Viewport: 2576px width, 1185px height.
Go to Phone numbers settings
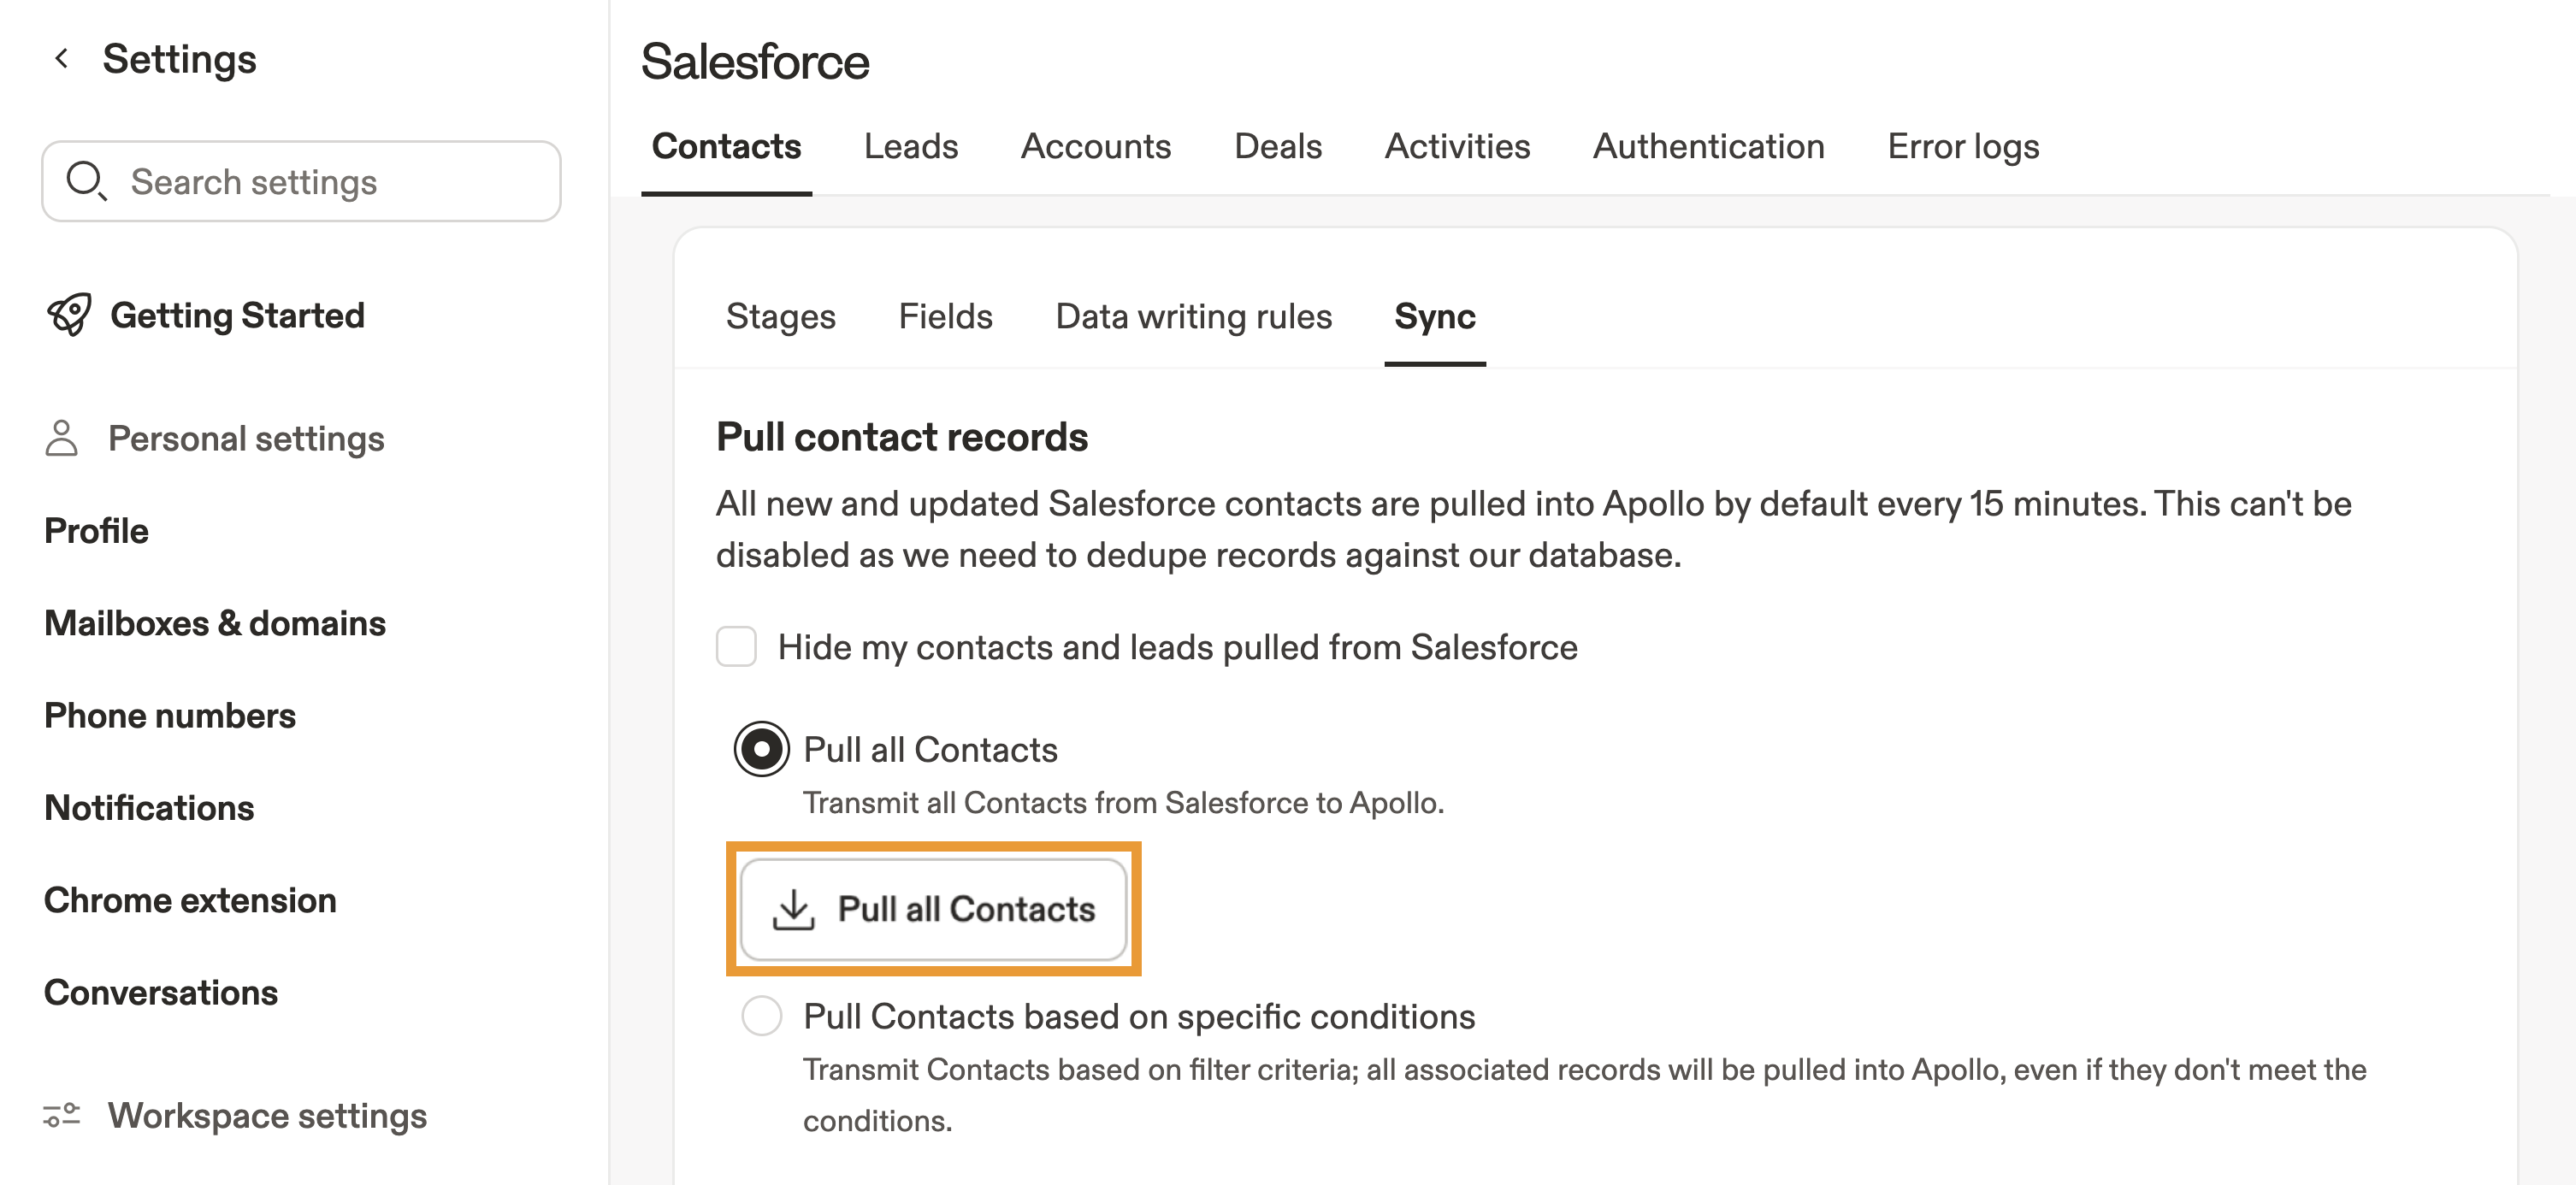tap(170, 715)
